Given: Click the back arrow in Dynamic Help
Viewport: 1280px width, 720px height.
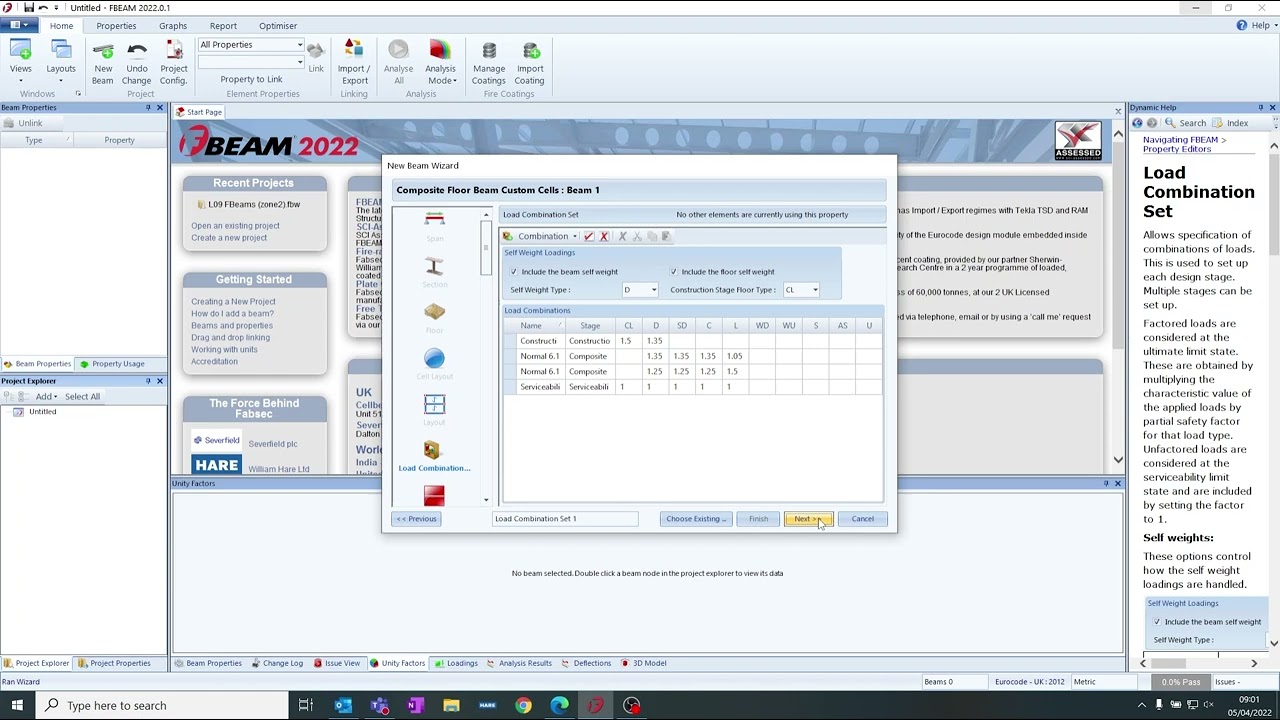Looking at the screenshot, I should click(1137, 123).
